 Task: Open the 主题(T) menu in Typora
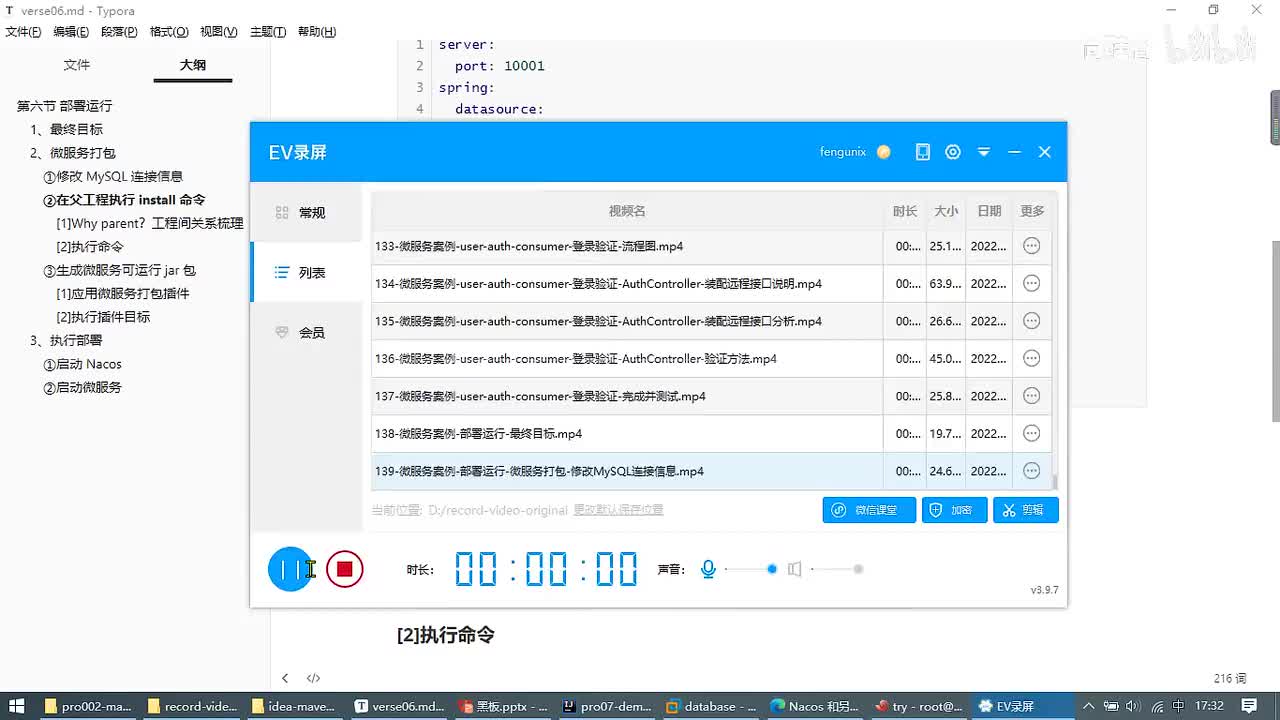(268, 32)
